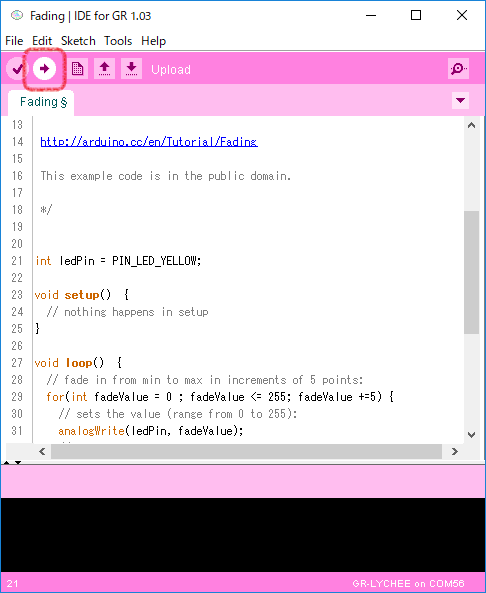The height and width of the screenshot is (593, 486).
Task: Upload the sketch with the arrow icon
Action: (44, 69)
